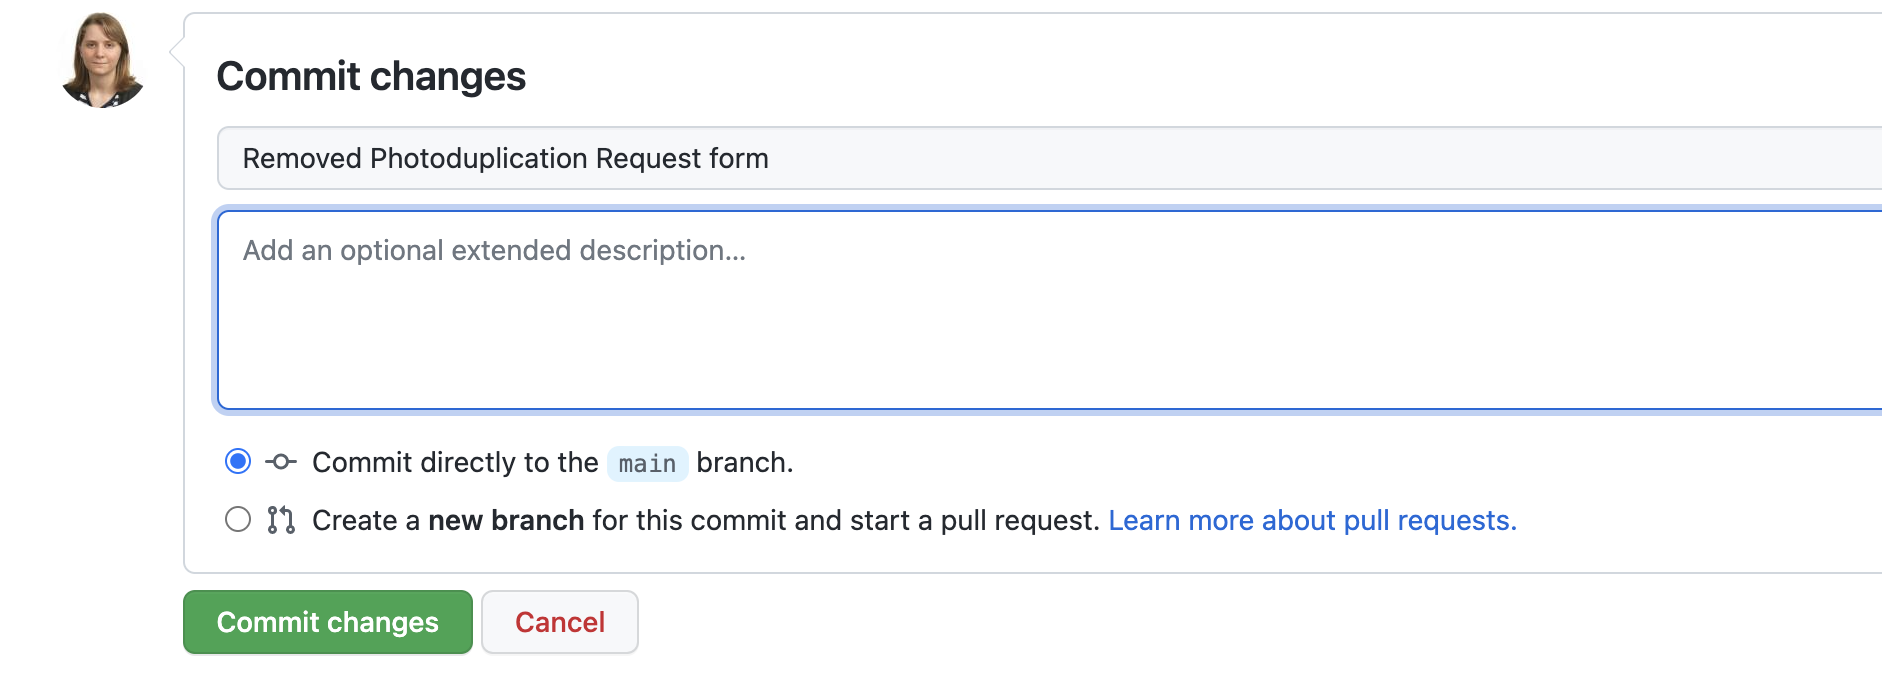Viewport: 1882px width, 688px height.
Task: Open Learn more about pull requests link
Action: pyautogui.click(x=1313, y=520)
